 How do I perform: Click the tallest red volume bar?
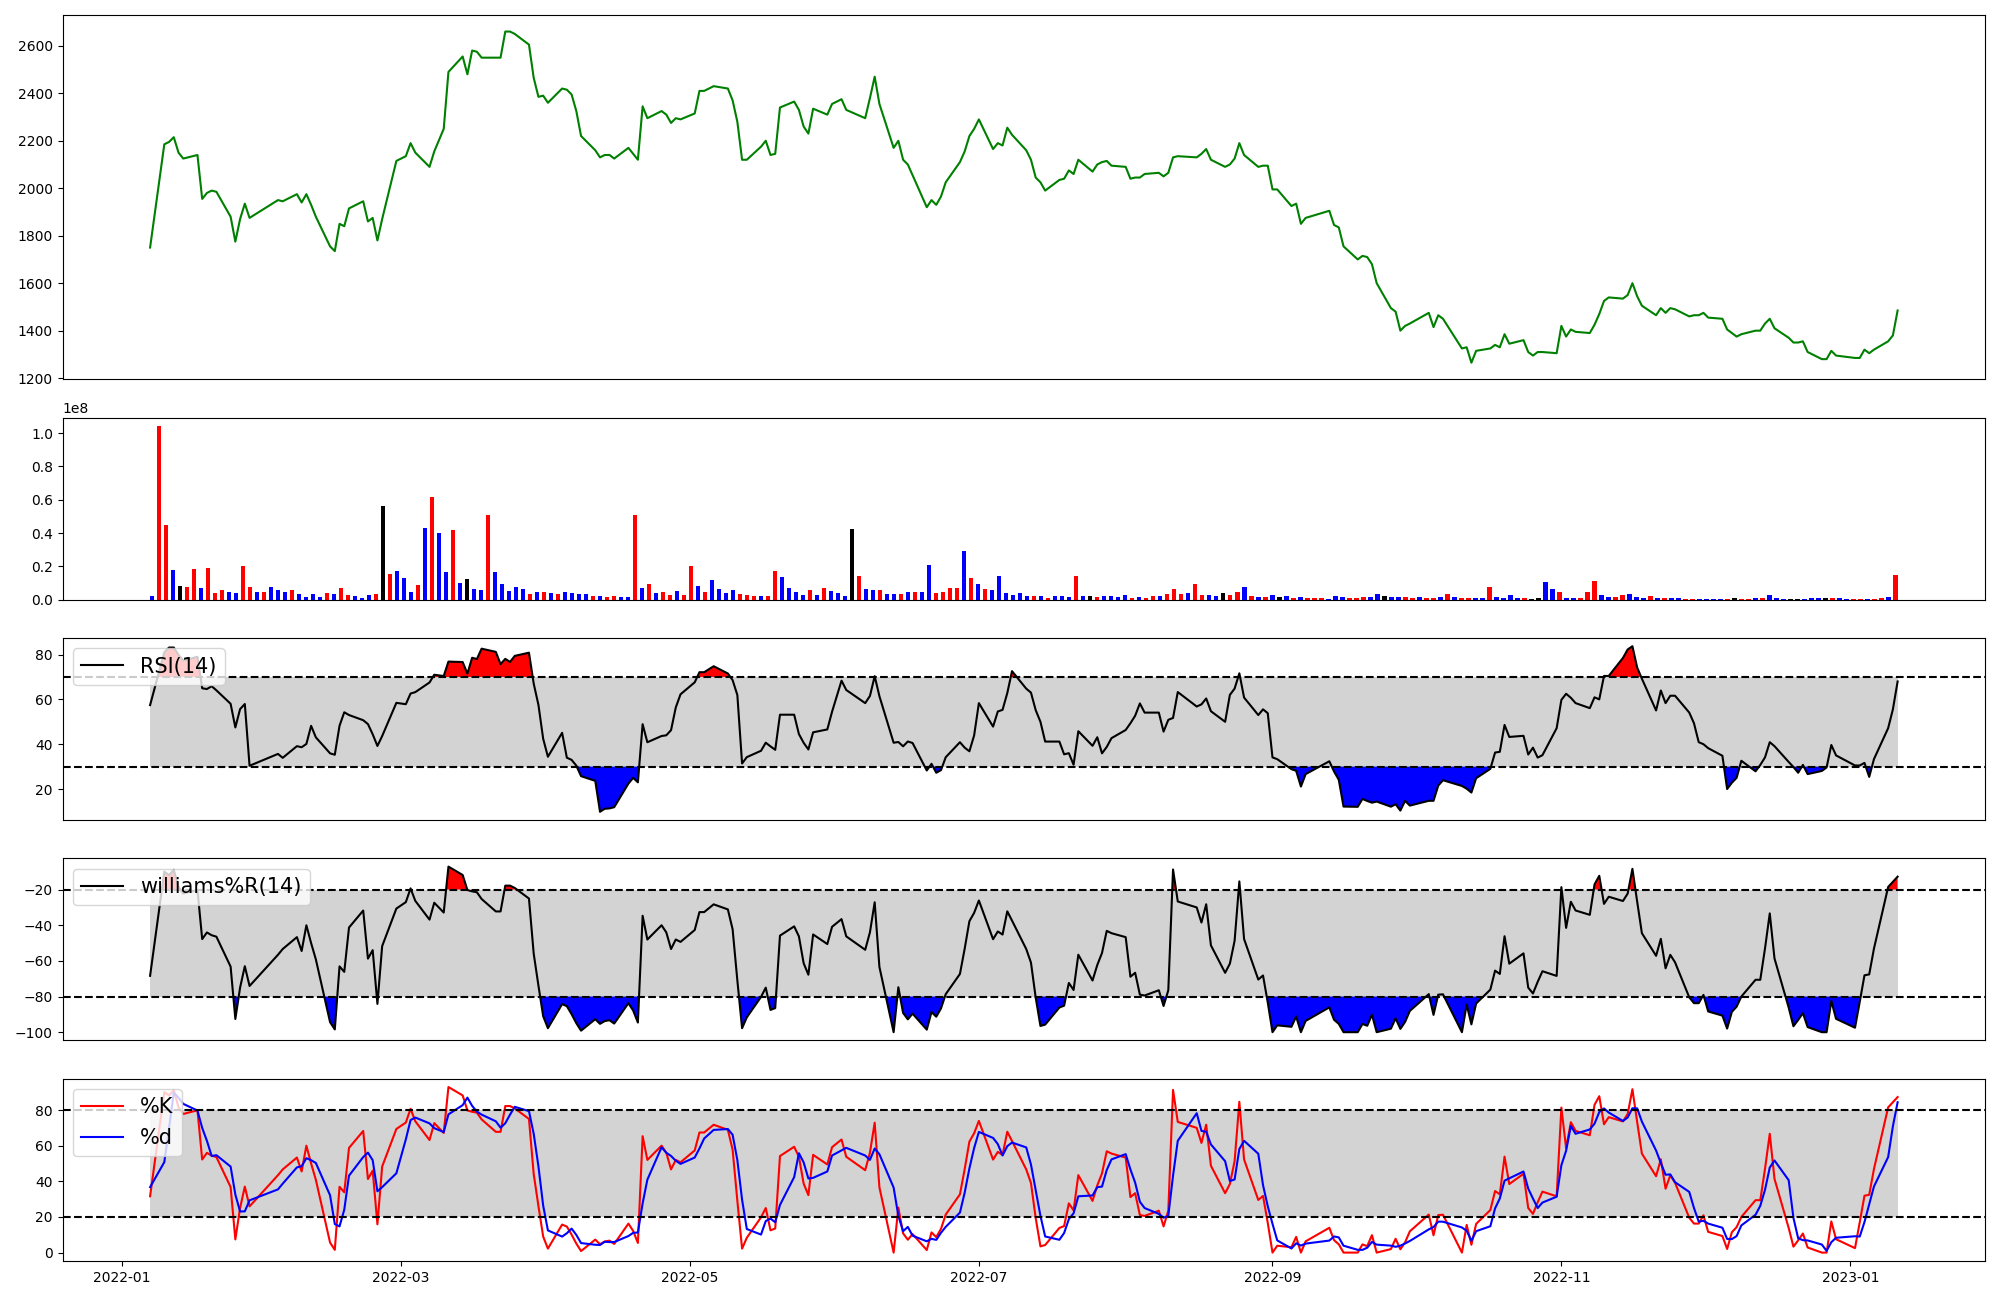point(159,512)
